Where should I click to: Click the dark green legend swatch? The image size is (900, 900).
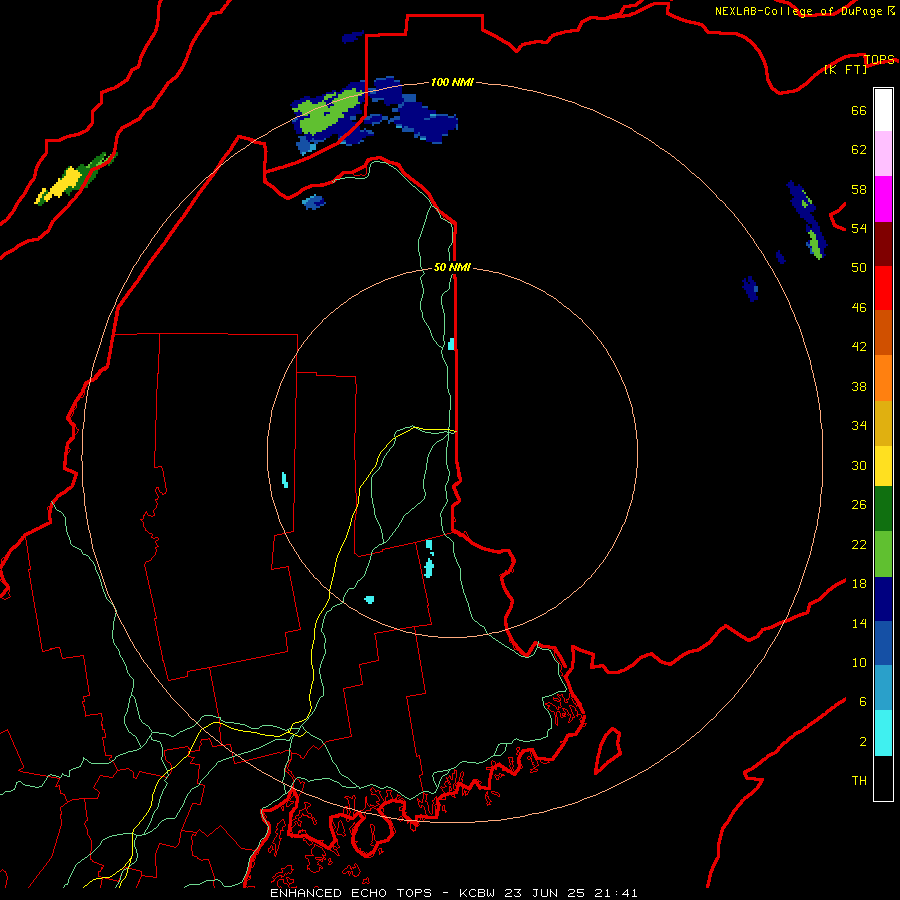(883, 509)
